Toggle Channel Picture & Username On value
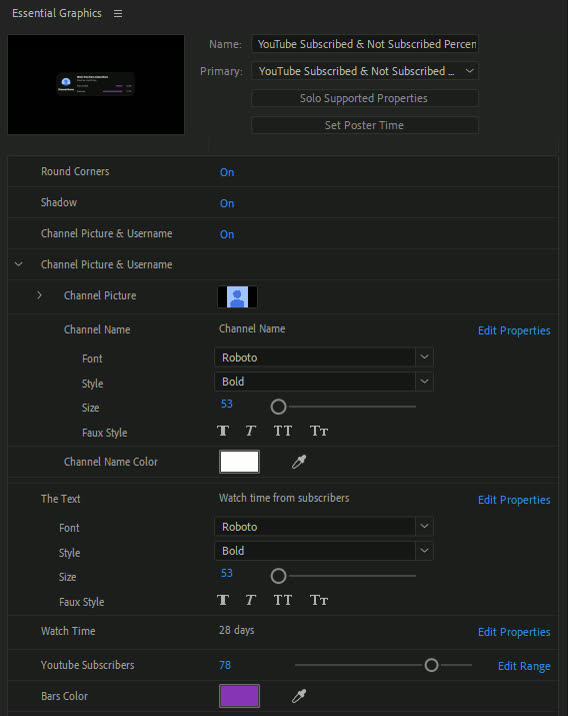Screen dimensions: 568x716 click(x=227, y=234)
